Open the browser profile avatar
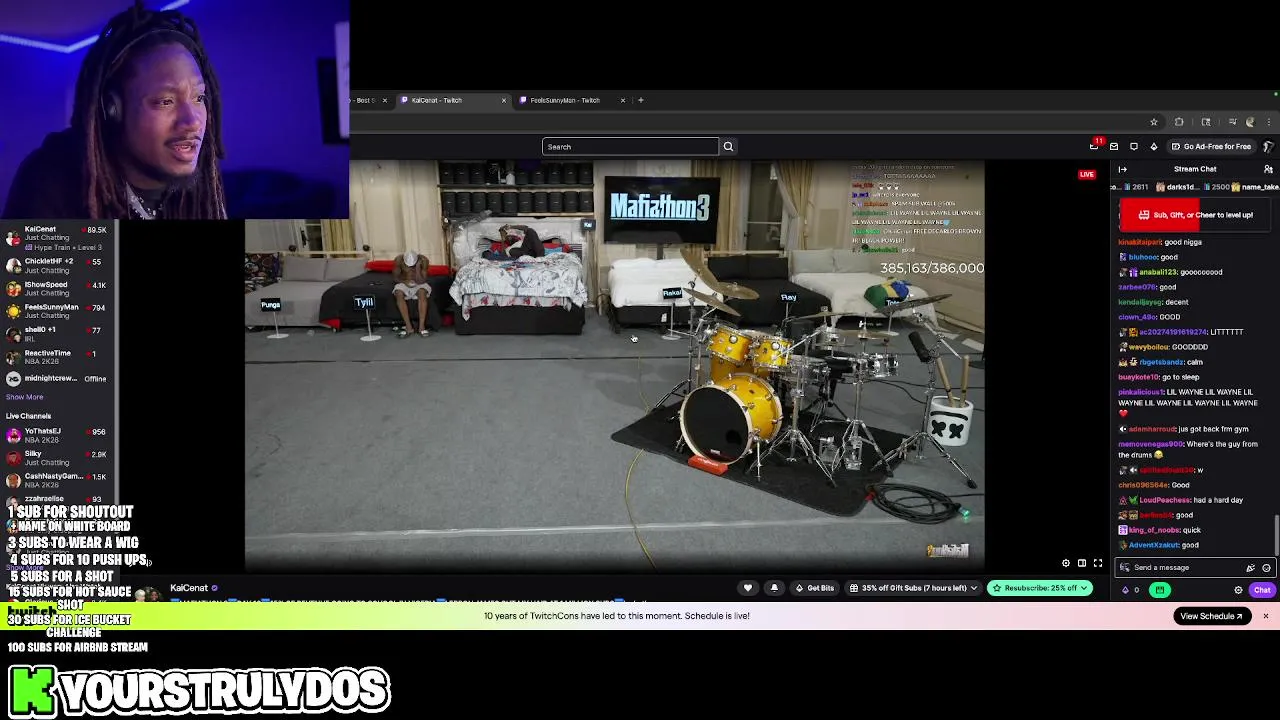This screenshot has height=720, width=1280. pyautogui.click(x=1249, y=122)
